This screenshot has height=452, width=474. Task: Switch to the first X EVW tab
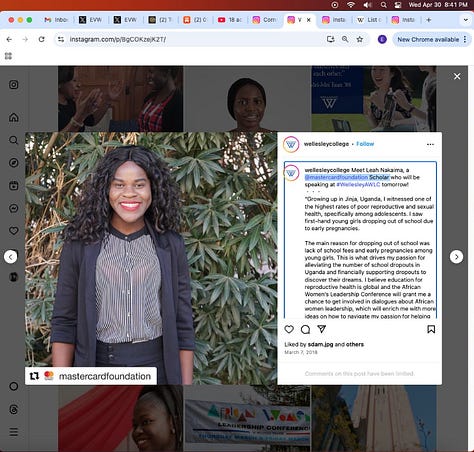(x=91, y=20)
